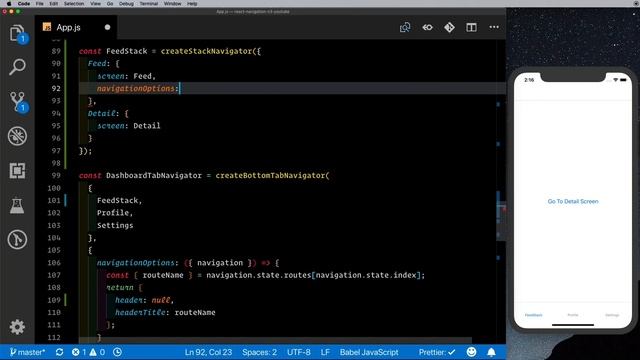Screen dimensions: 640x360
Task: Change end of line sequence LF
Action: click(x=325, y=352)
